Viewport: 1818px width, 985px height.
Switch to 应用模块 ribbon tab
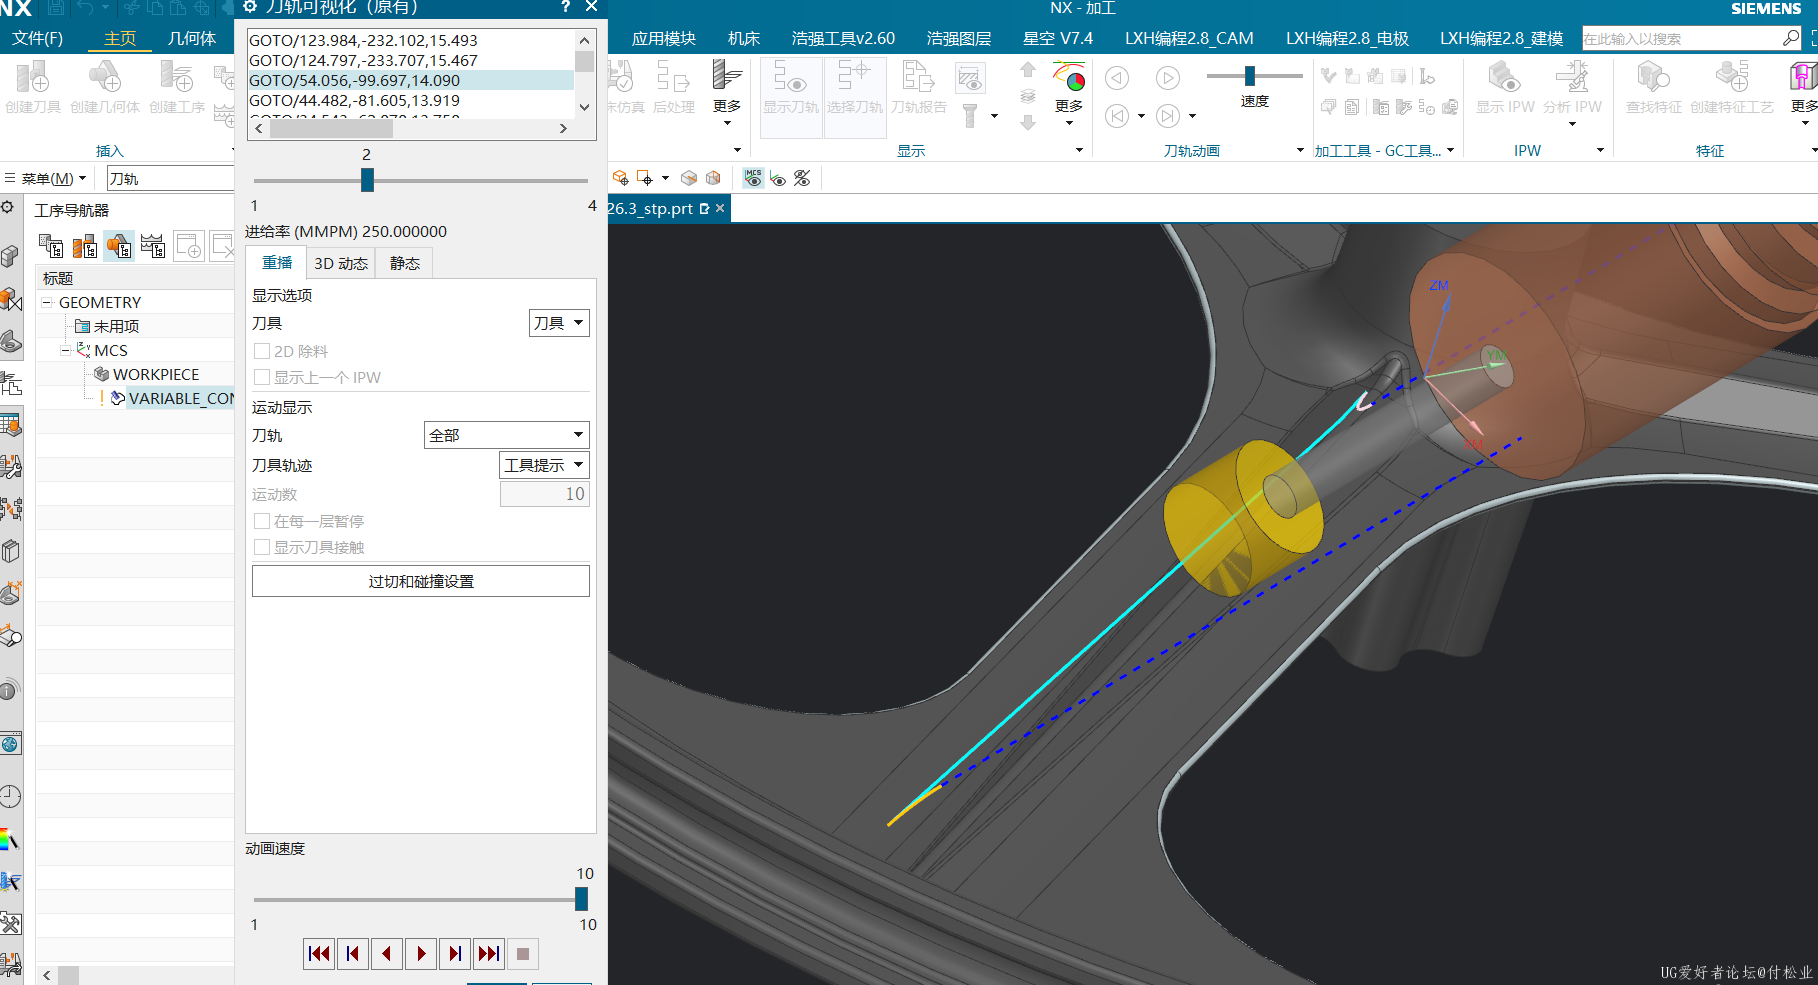click(x=664, y=38)
